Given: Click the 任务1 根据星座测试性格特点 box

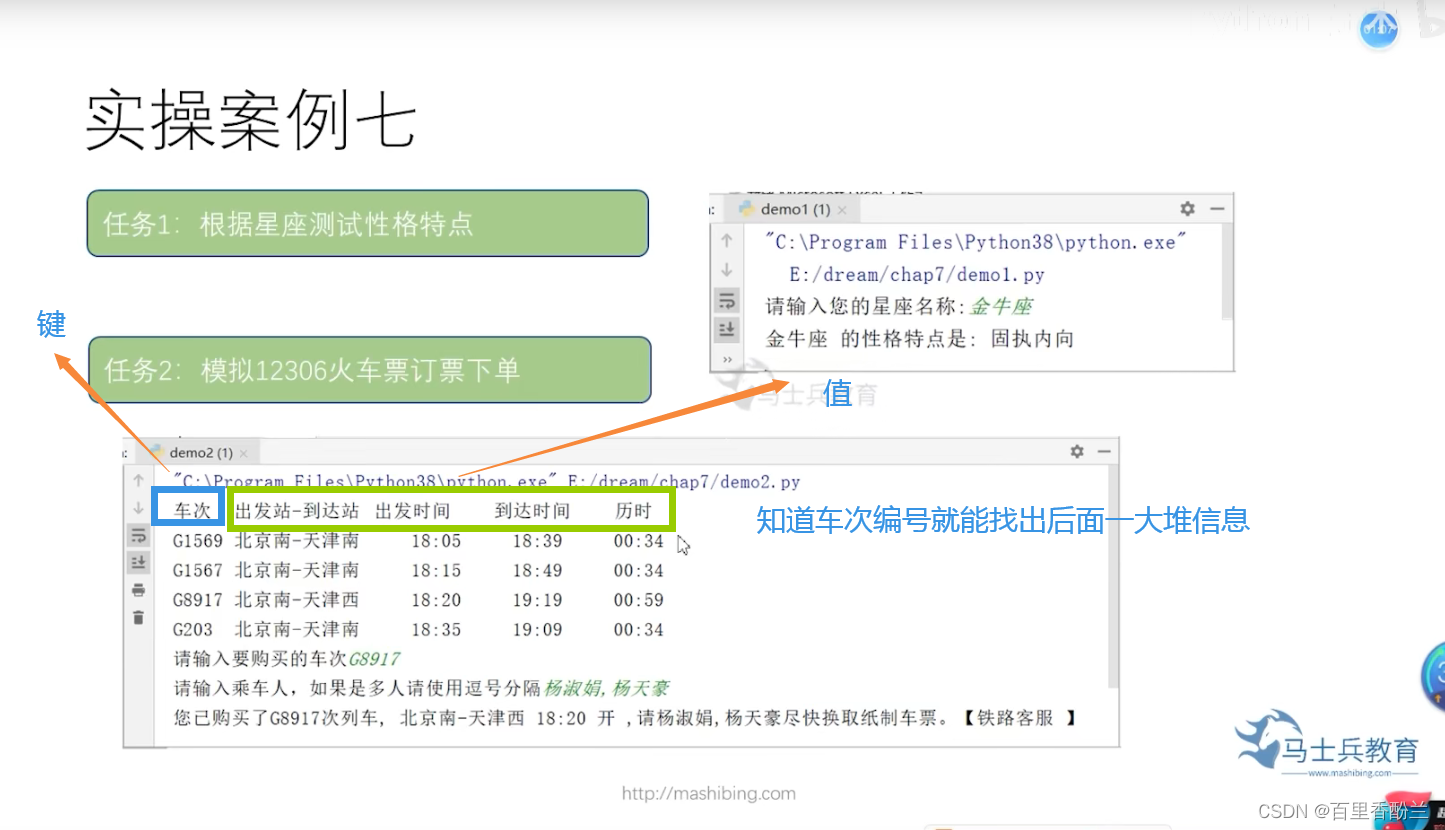Looking at the screenshot, I should point(368,223).
